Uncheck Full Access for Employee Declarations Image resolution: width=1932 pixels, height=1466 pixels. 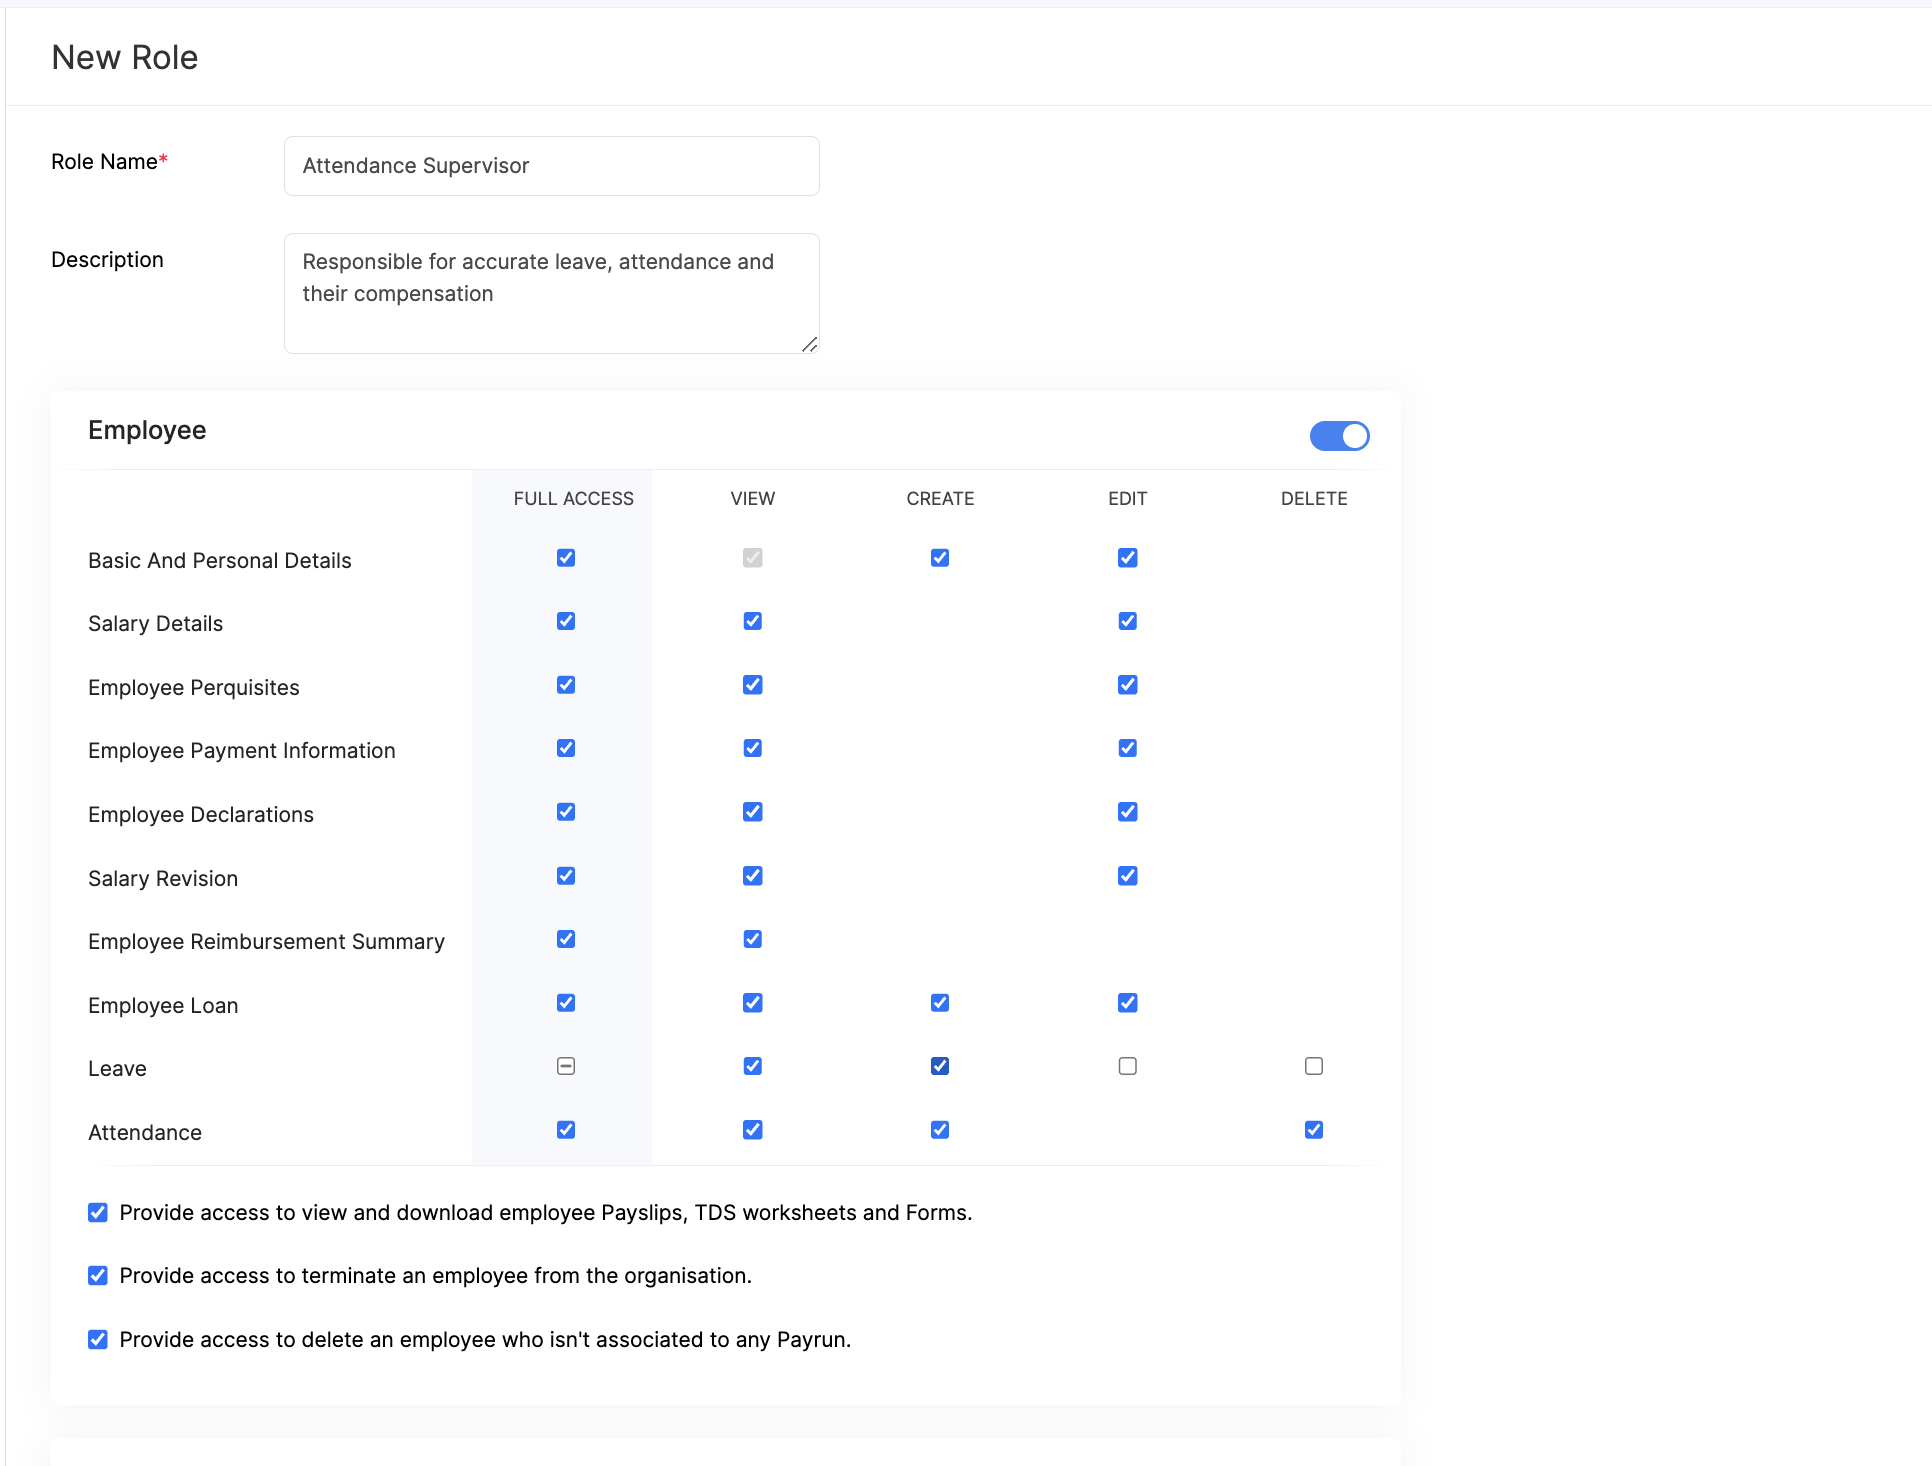click(566, 812)
